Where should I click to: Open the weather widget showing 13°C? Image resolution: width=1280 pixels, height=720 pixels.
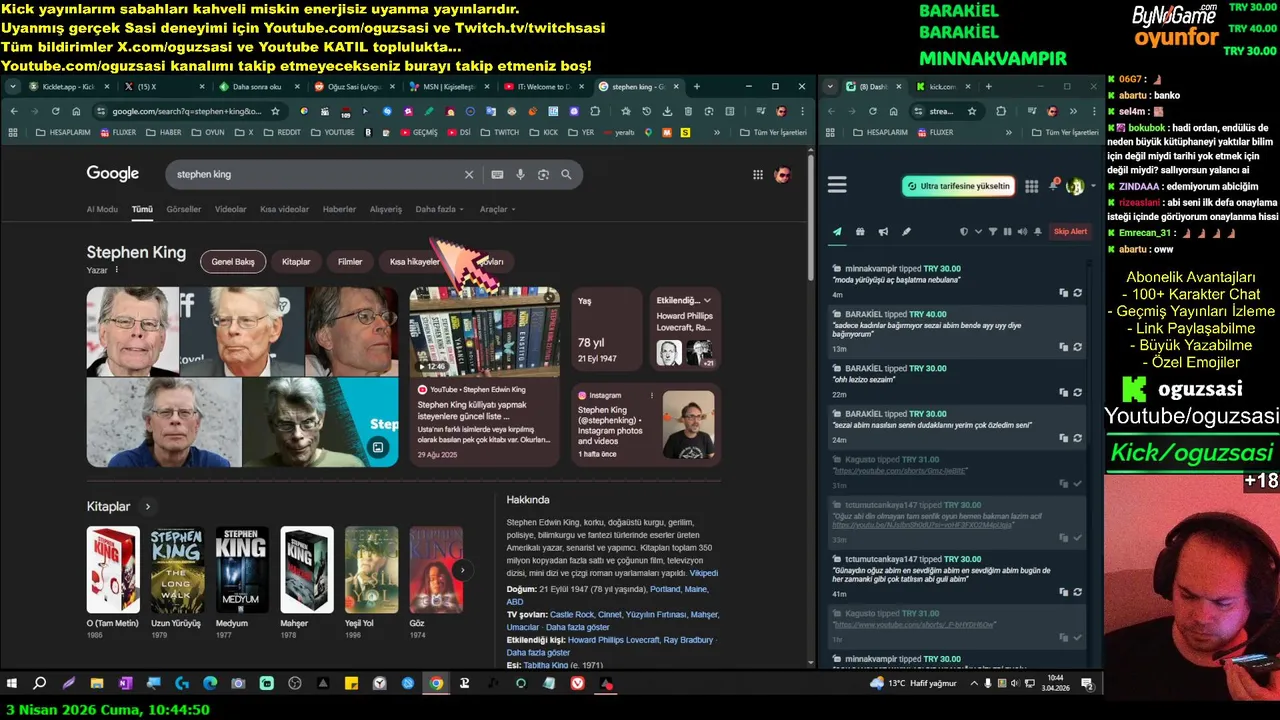point(913,683)
